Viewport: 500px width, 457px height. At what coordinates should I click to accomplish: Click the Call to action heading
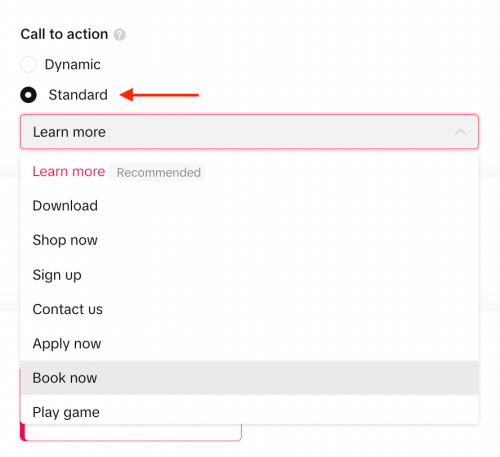point(64,34)
